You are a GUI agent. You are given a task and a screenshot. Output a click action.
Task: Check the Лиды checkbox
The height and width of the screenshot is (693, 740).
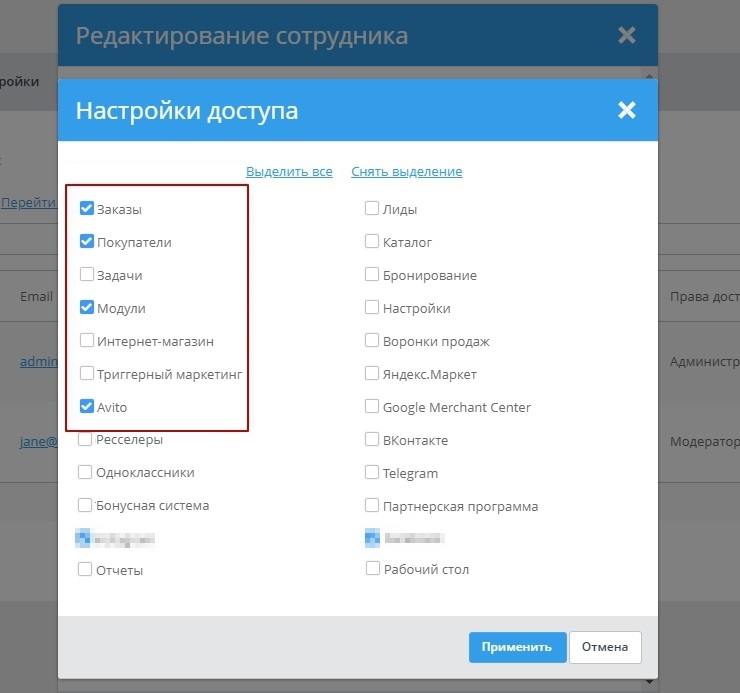(372, 209)
